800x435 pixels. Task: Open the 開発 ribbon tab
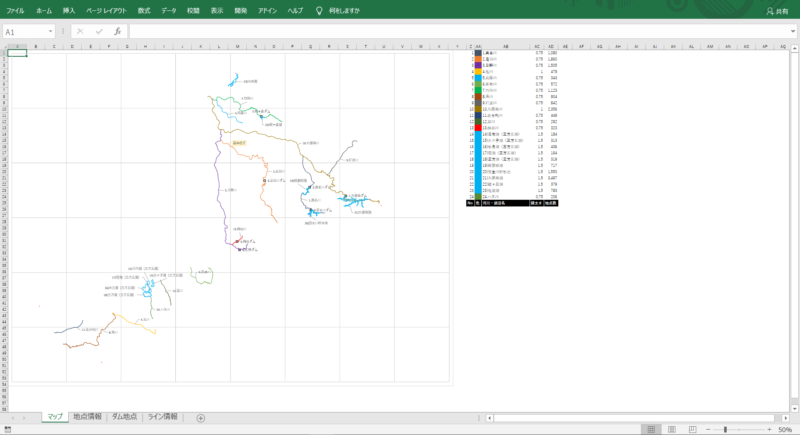(x=240, y=10)
